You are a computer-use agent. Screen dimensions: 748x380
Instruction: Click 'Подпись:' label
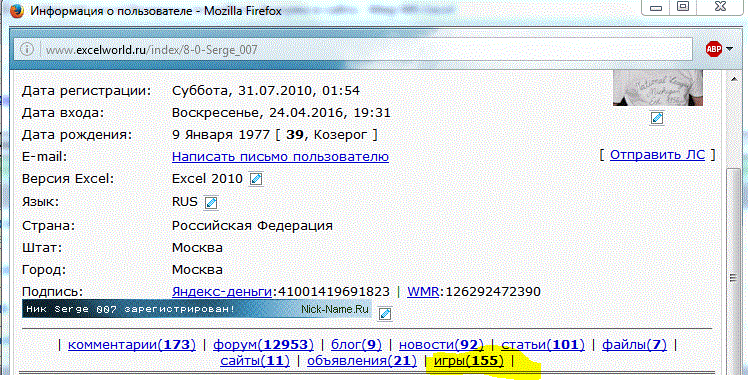pos(52,291)
